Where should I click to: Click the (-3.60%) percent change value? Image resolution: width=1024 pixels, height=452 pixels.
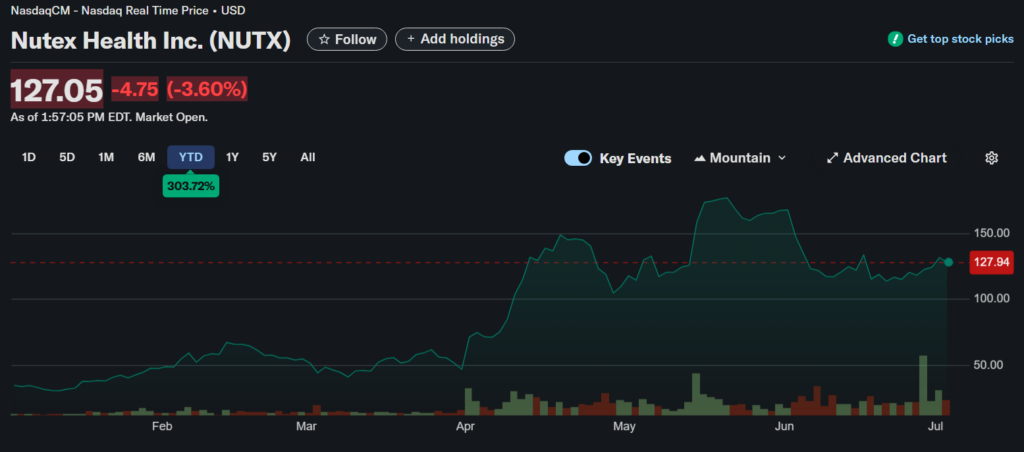(207, 89)
